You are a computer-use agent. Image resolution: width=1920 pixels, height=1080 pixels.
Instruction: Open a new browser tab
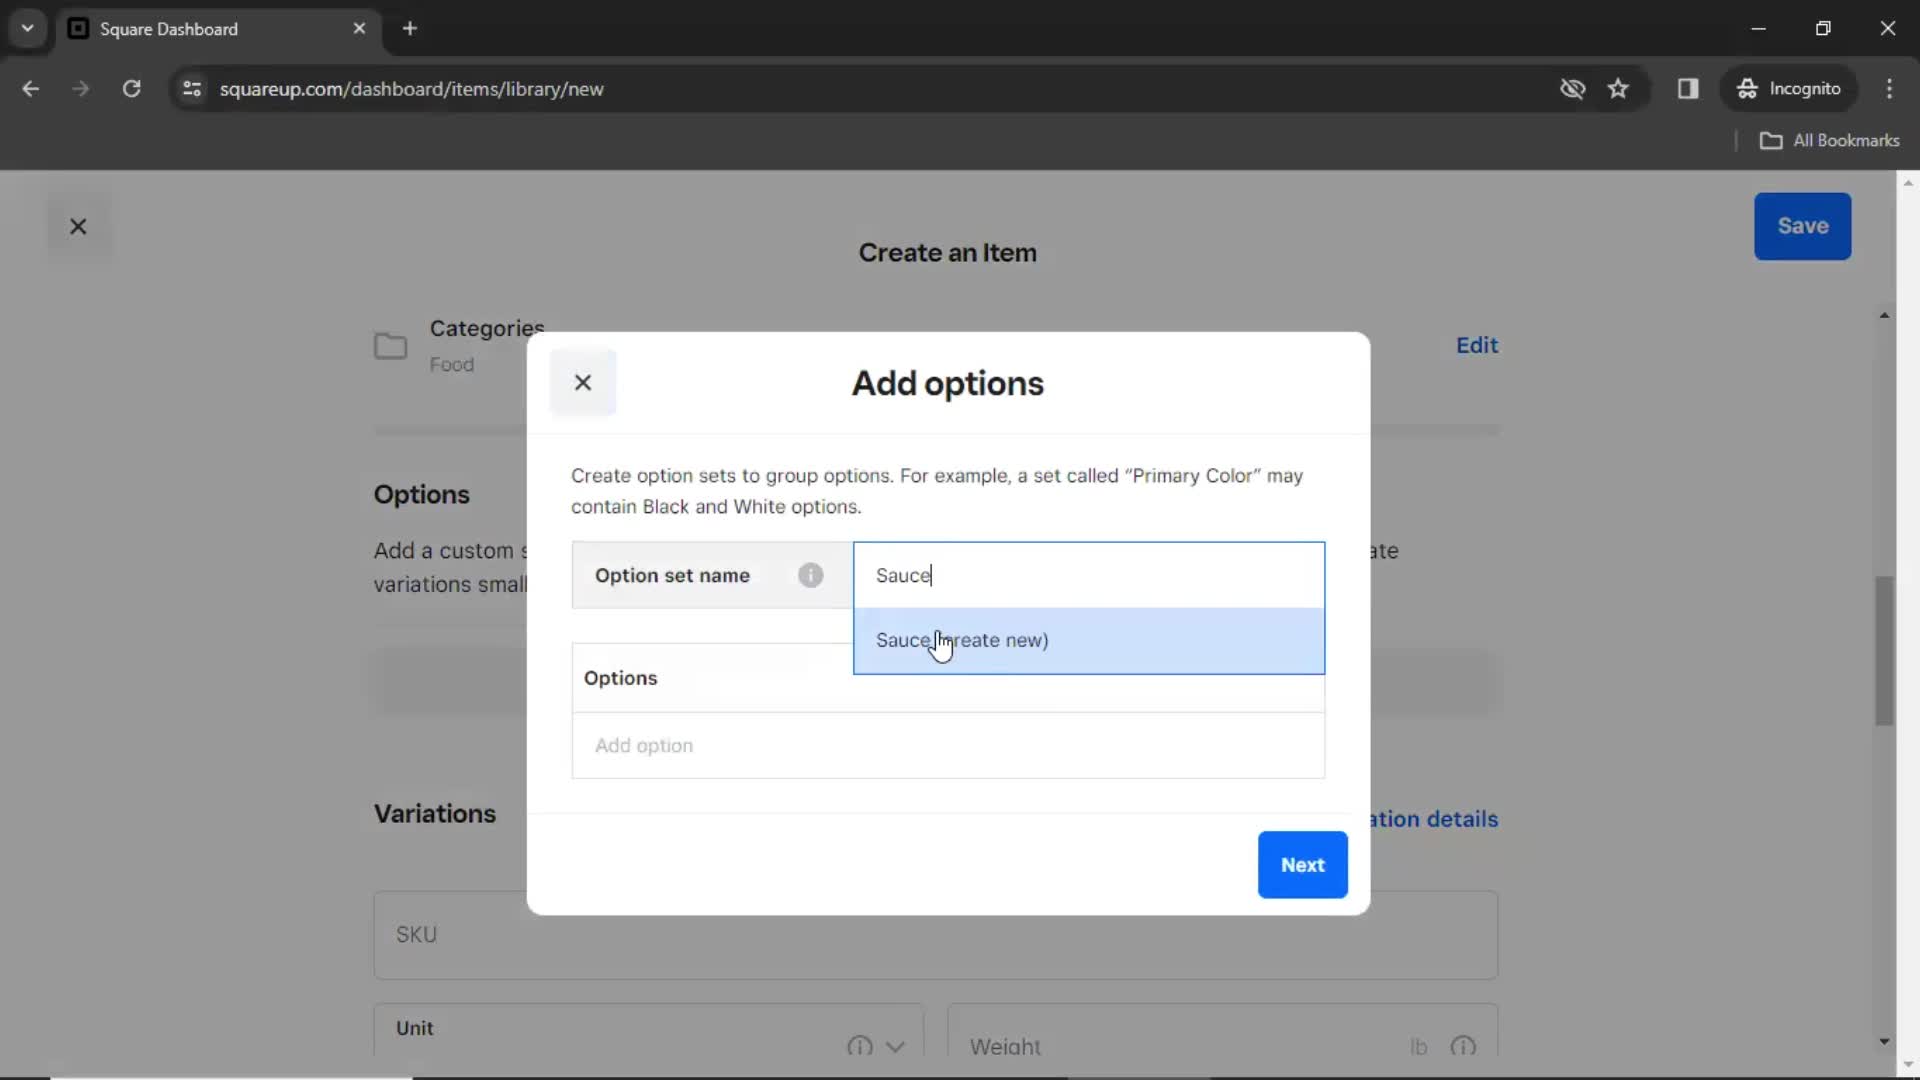[x=409, y=29]
